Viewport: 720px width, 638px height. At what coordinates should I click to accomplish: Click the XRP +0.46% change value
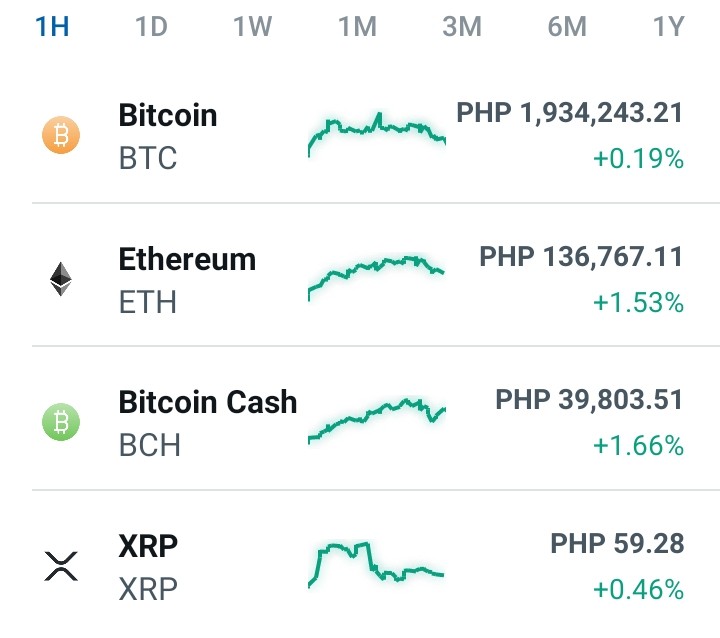638,589
